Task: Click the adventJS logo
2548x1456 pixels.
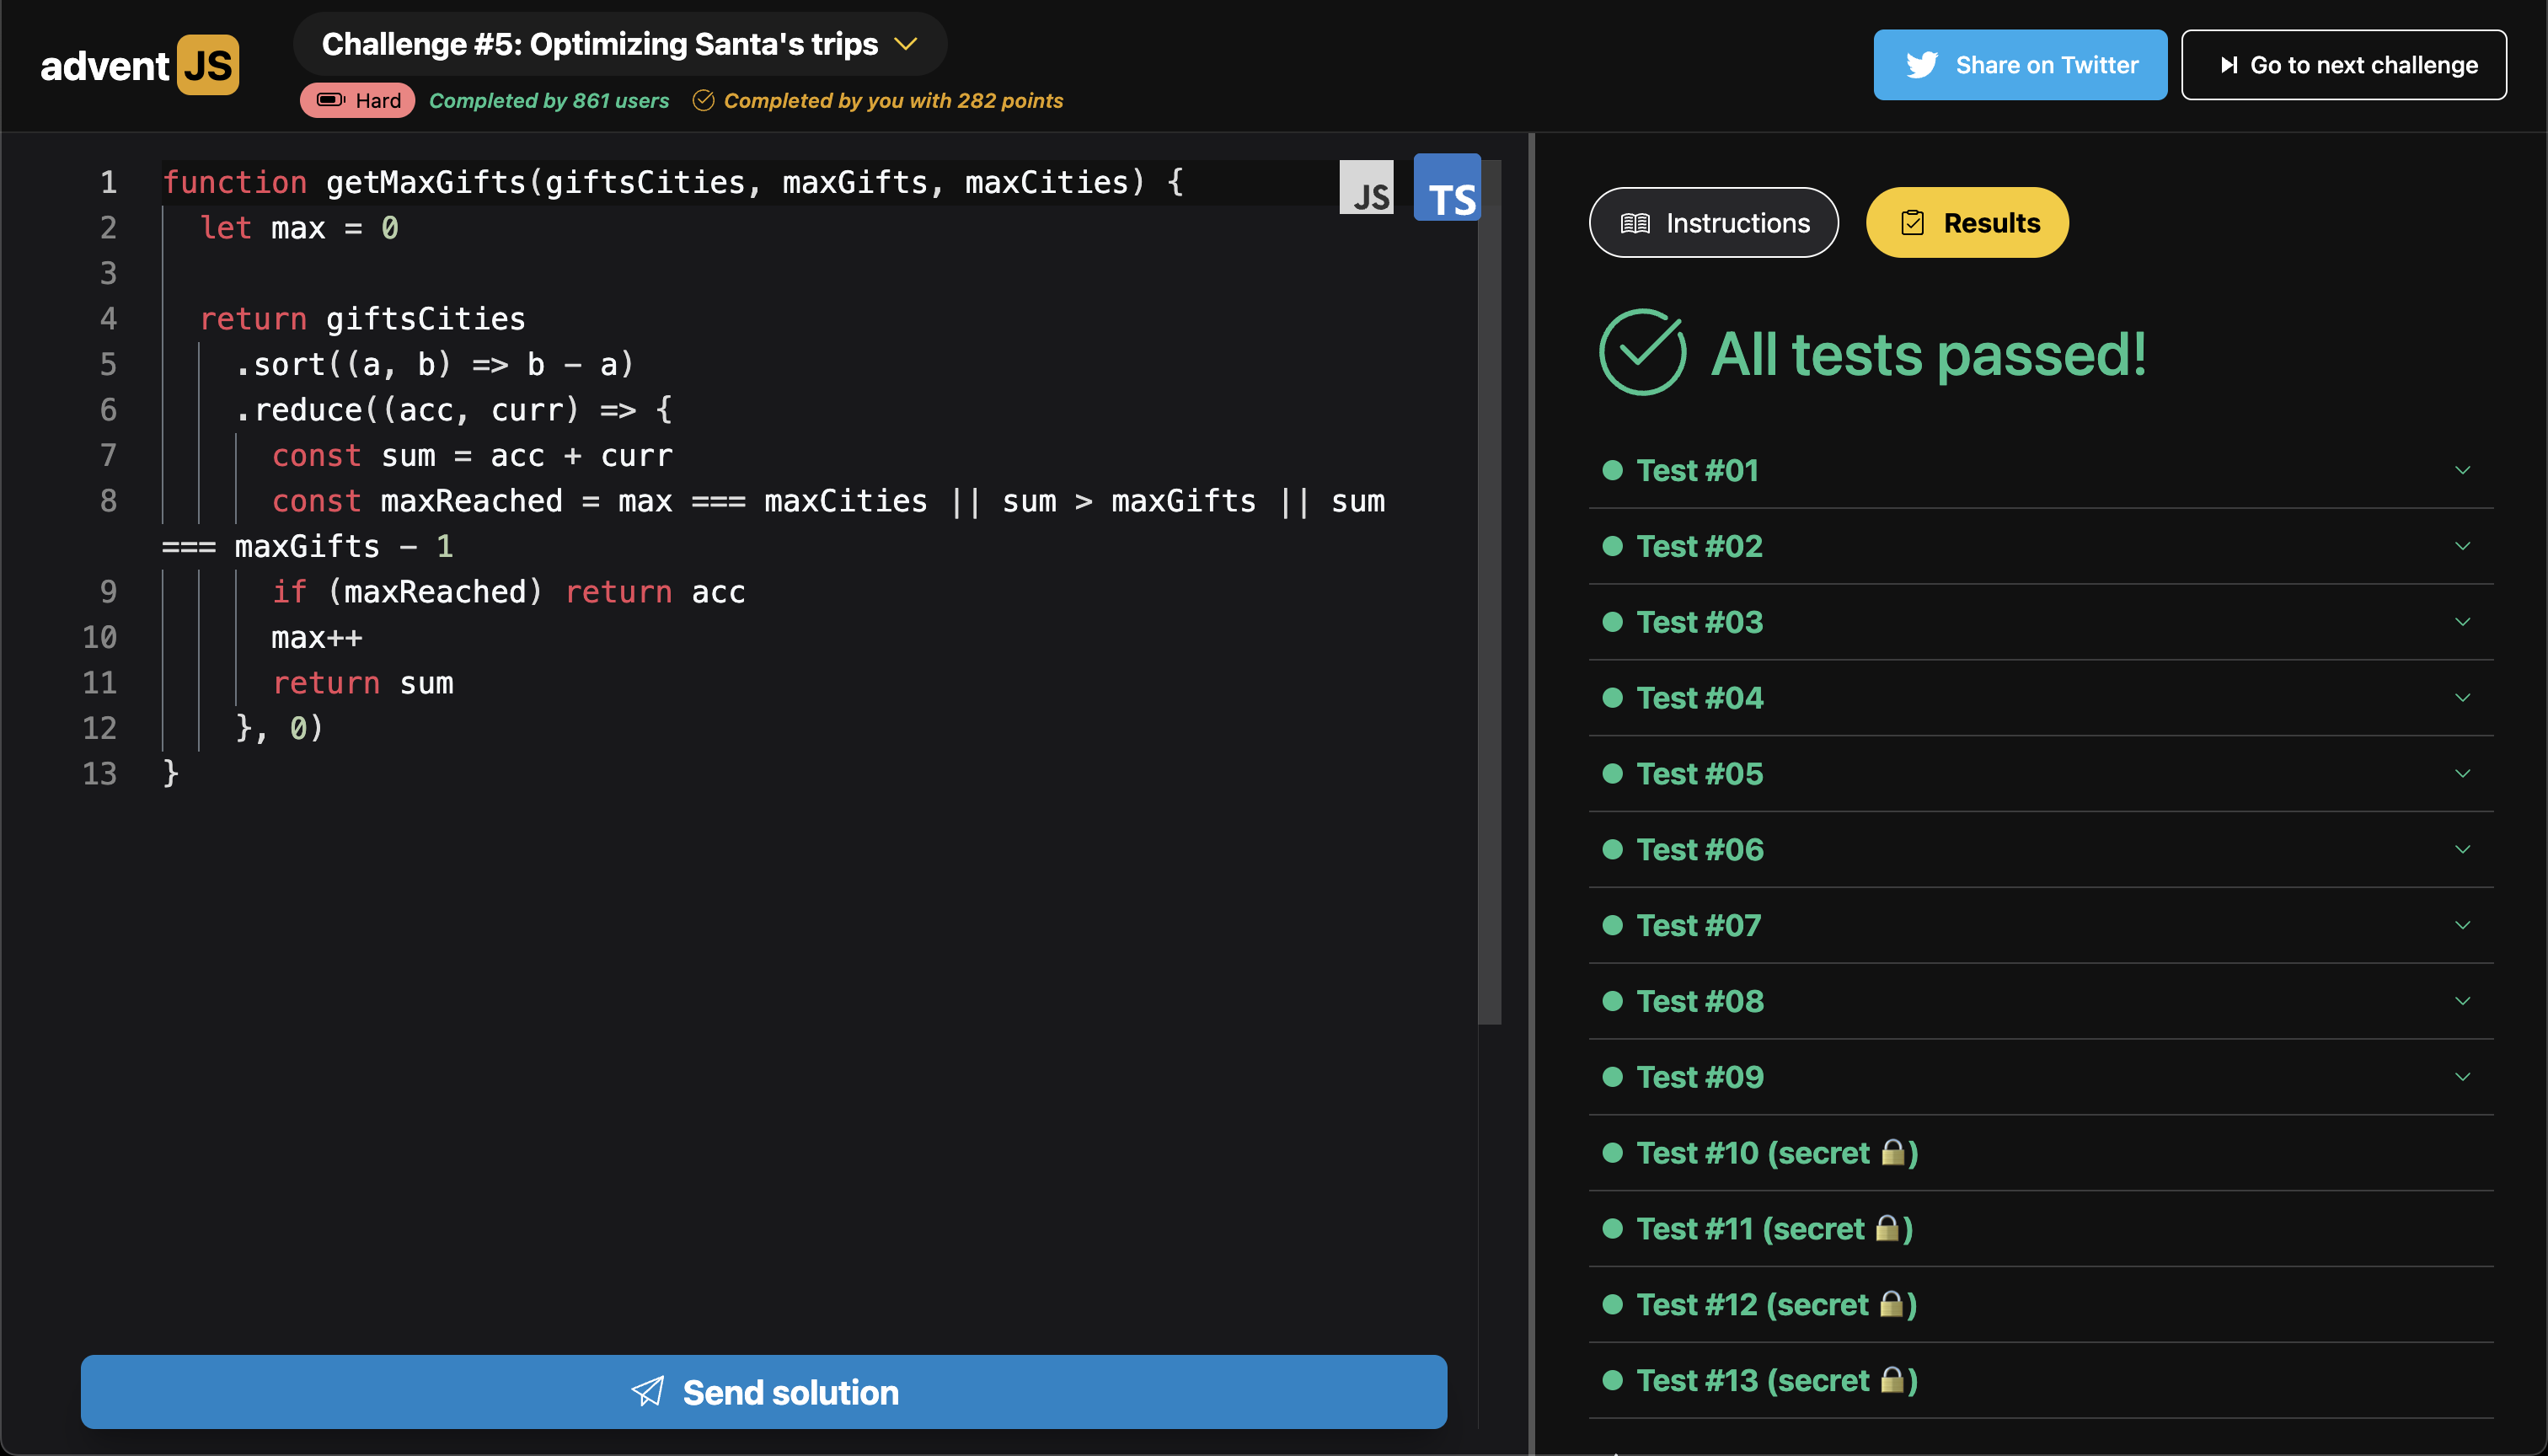Action: pos(139,65)
